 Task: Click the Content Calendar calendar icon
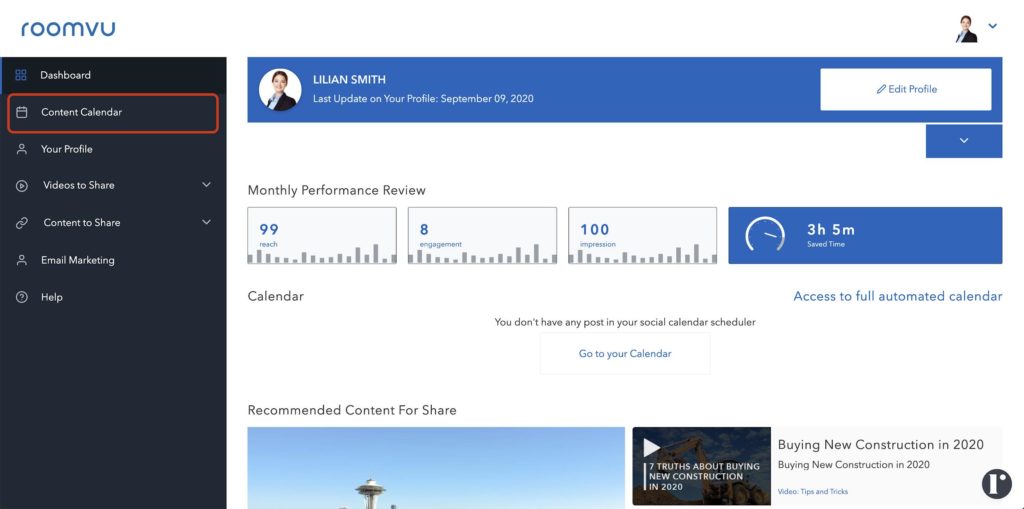(x=21, y=112)
